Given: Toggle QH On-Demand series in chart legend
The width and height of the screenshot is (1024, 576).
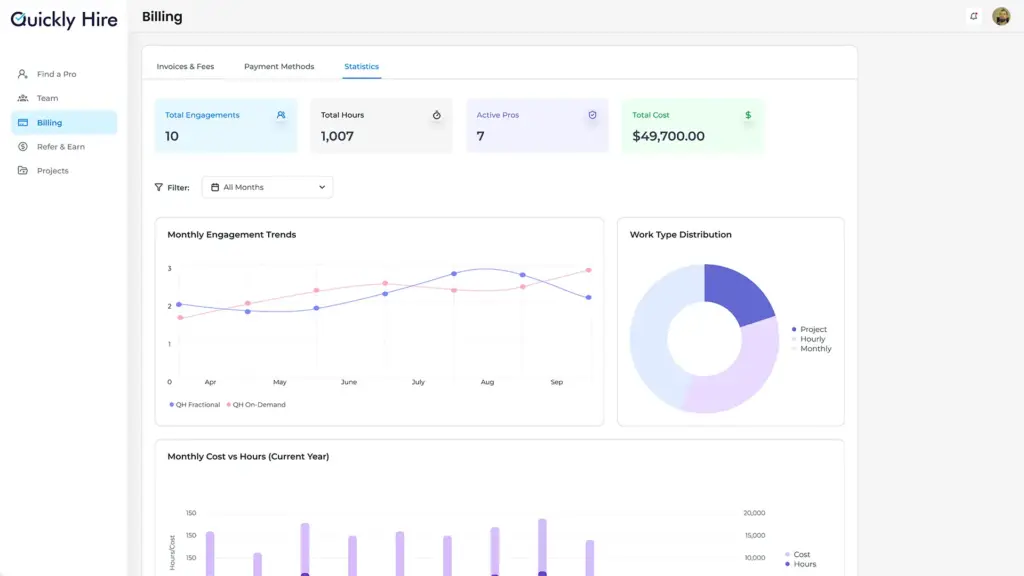Looking at the screenshot, I should click(x=257, y=405).
